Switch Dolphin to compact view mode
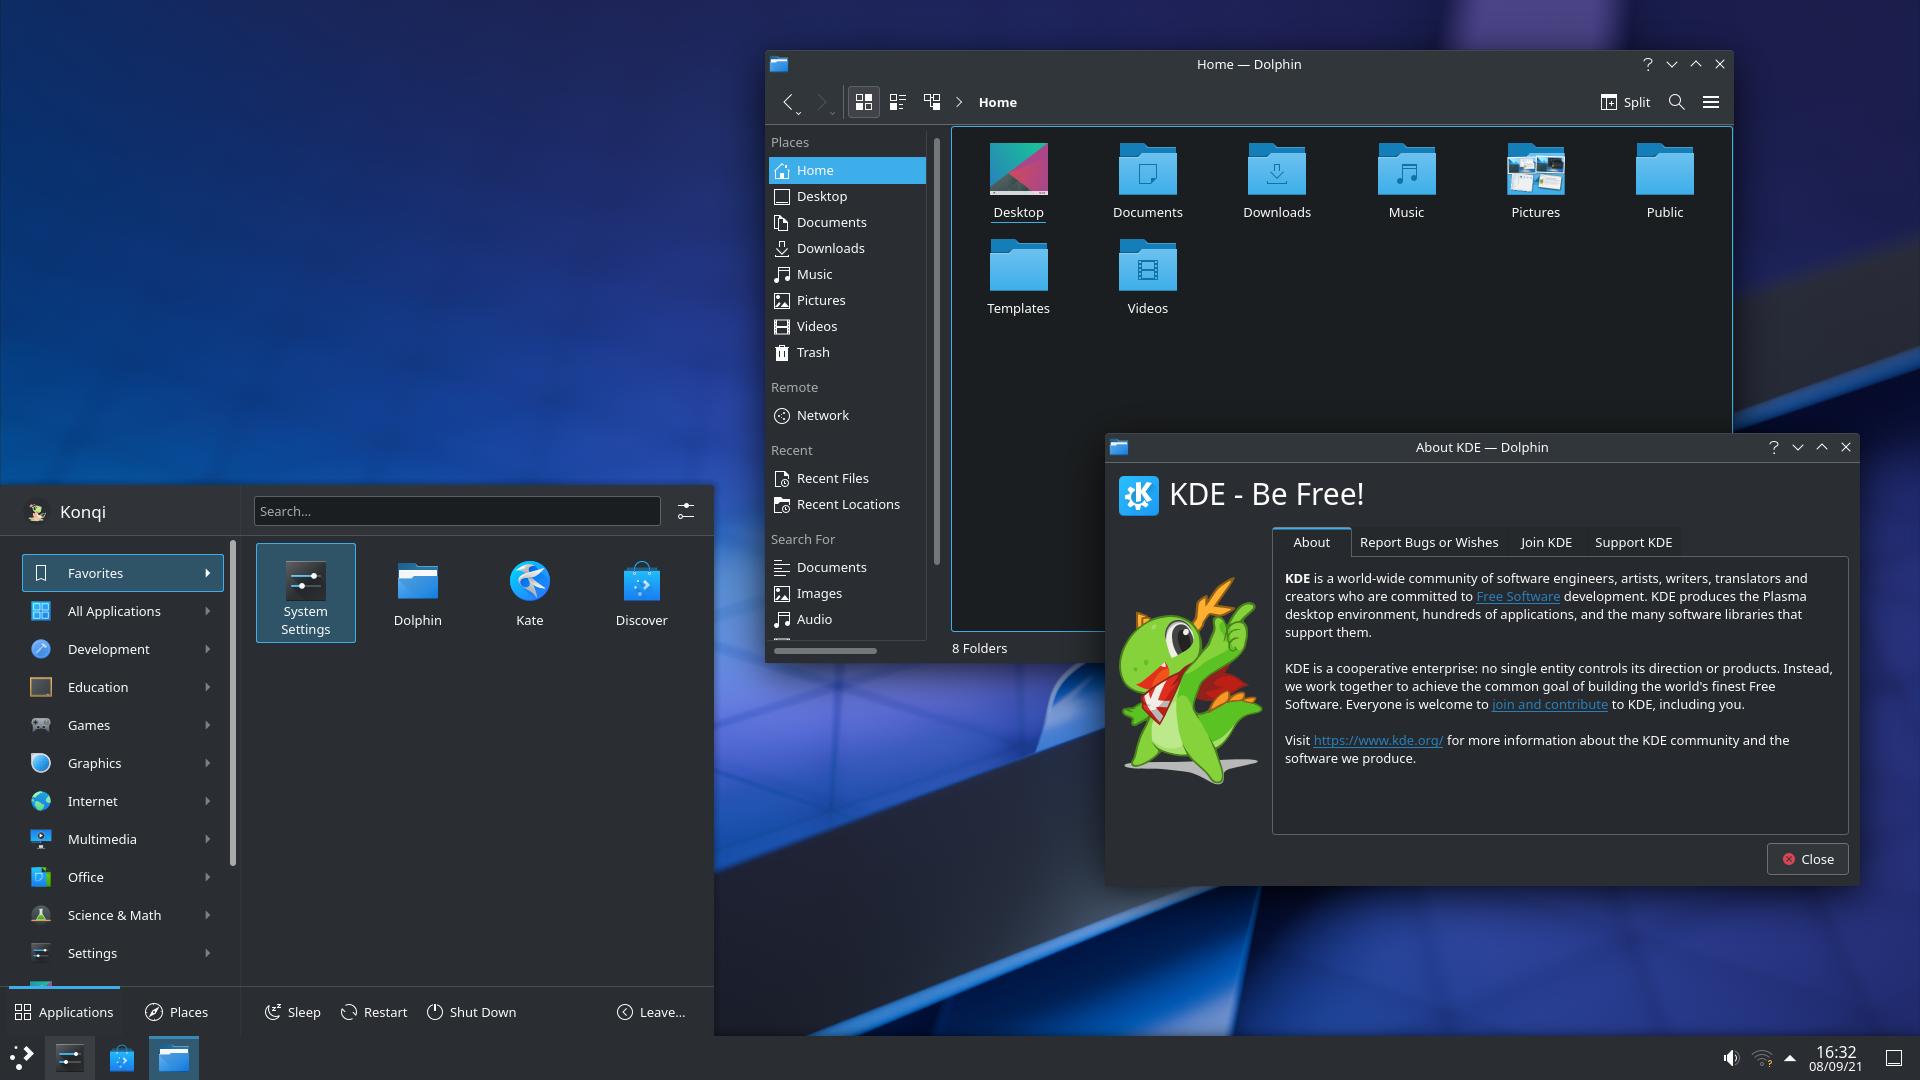Screen dimensions: 1920x1080 [898, 102]
